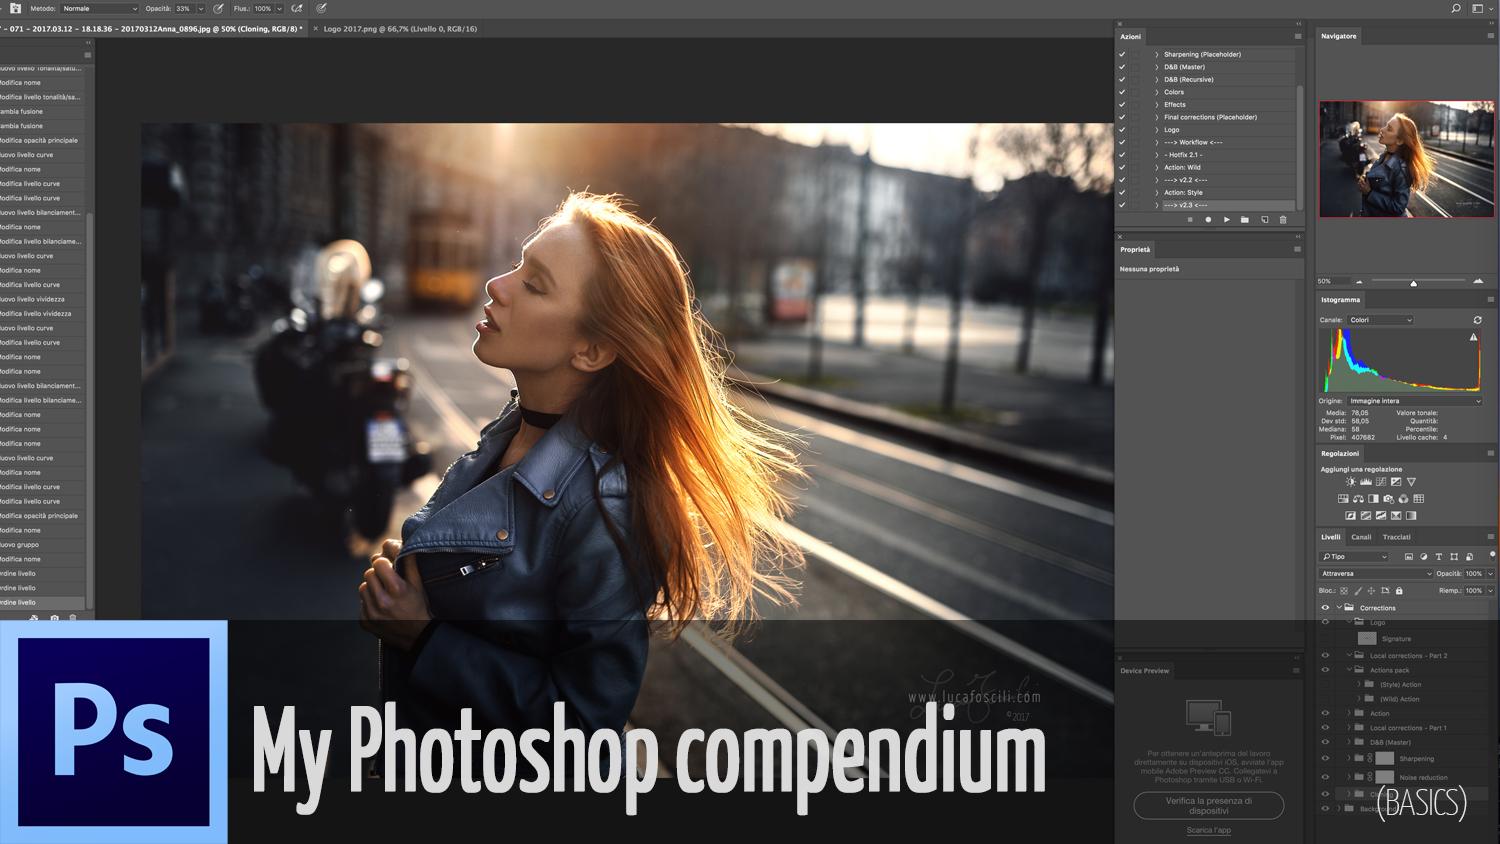Filter layers by smart objects
The image size is (1500, 844).
[1469, 557]
